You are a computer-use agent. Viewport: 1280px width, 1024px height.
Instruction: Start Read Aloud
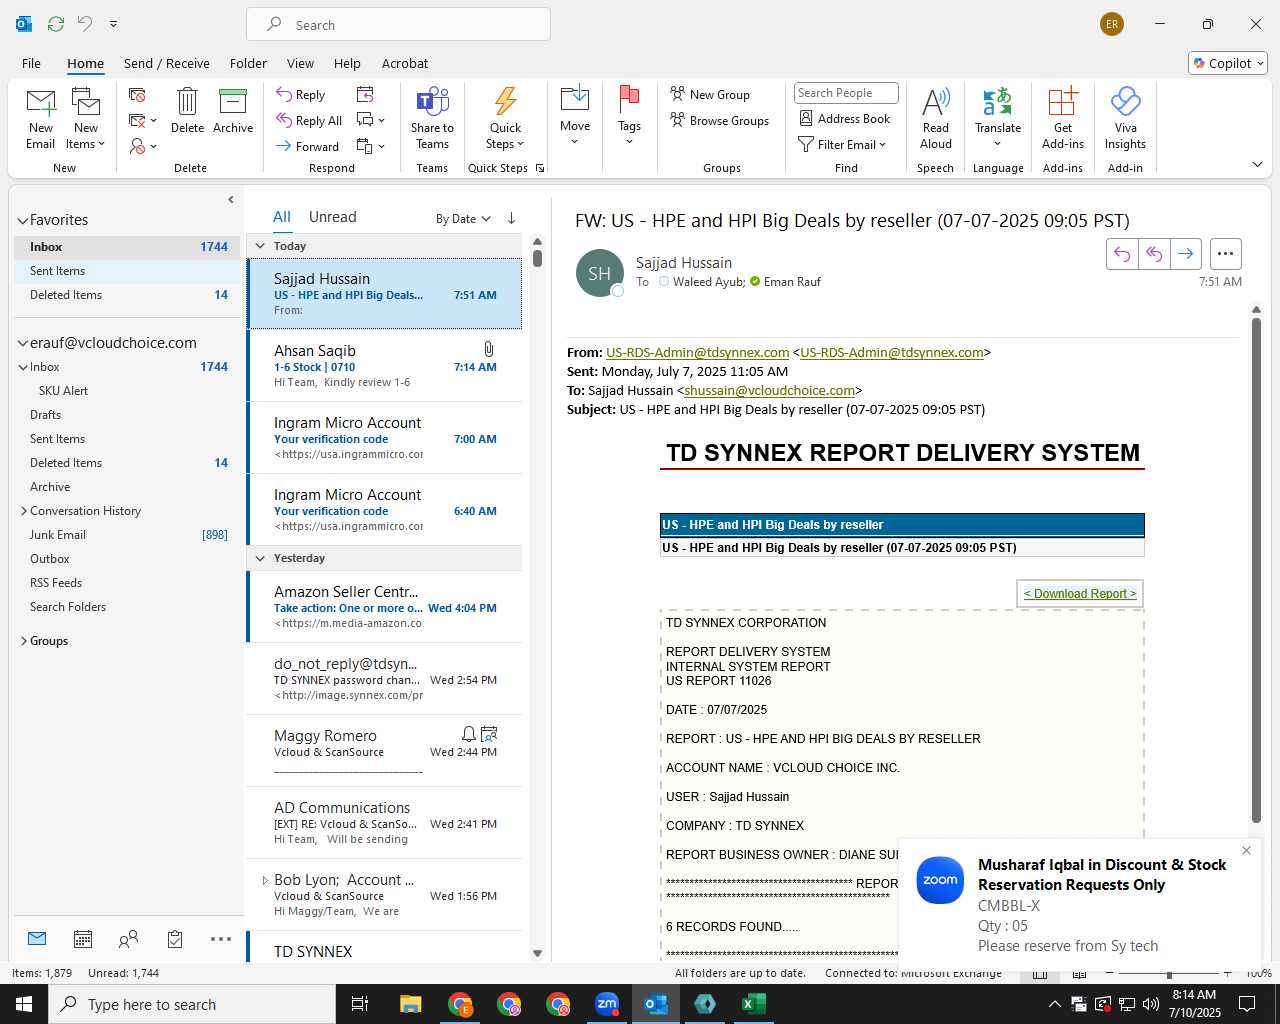[936, 118]
